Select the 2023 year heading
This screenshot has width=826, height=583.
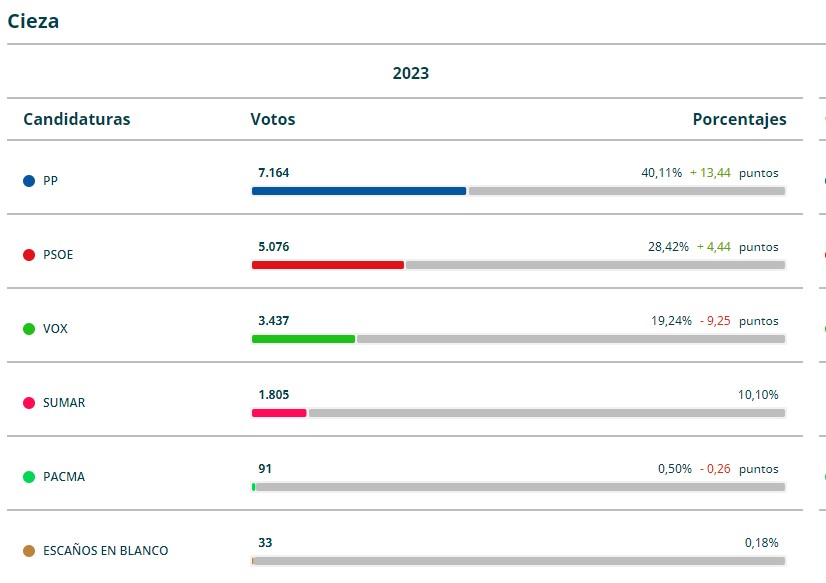pos(410,73)
